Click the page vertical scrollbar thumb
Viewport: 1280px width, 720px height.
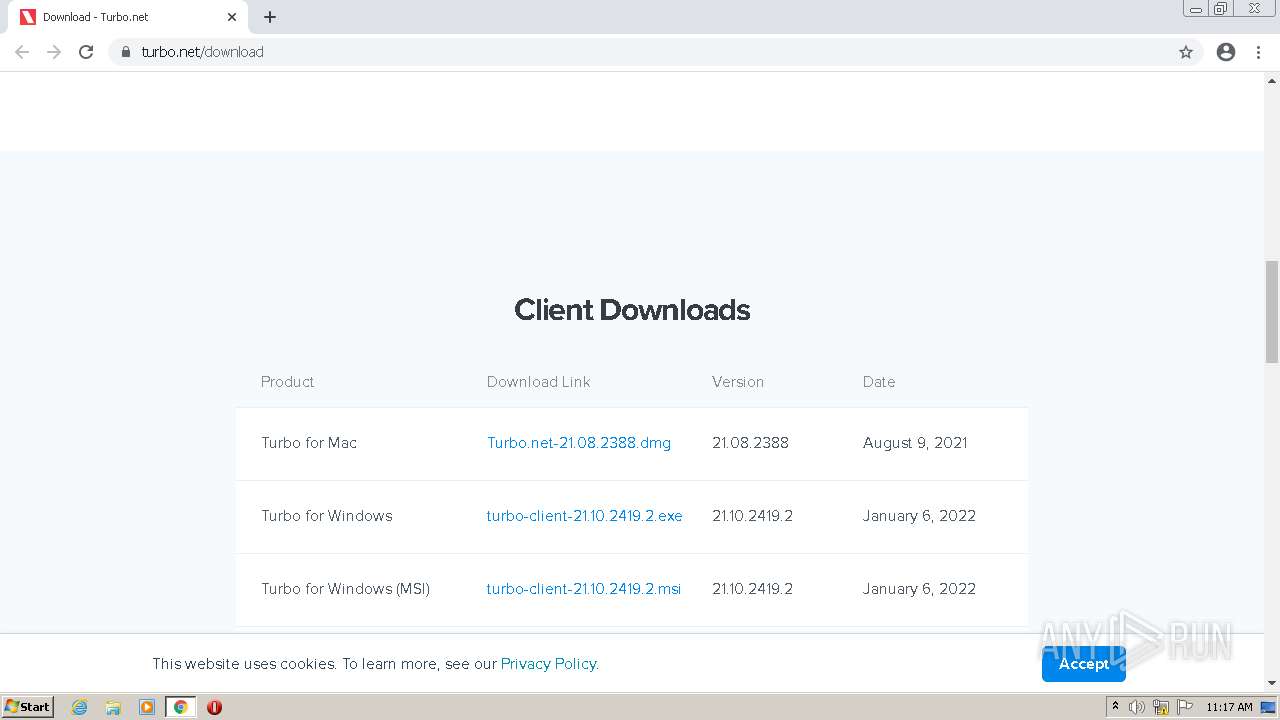click(x=1272, y=312)
